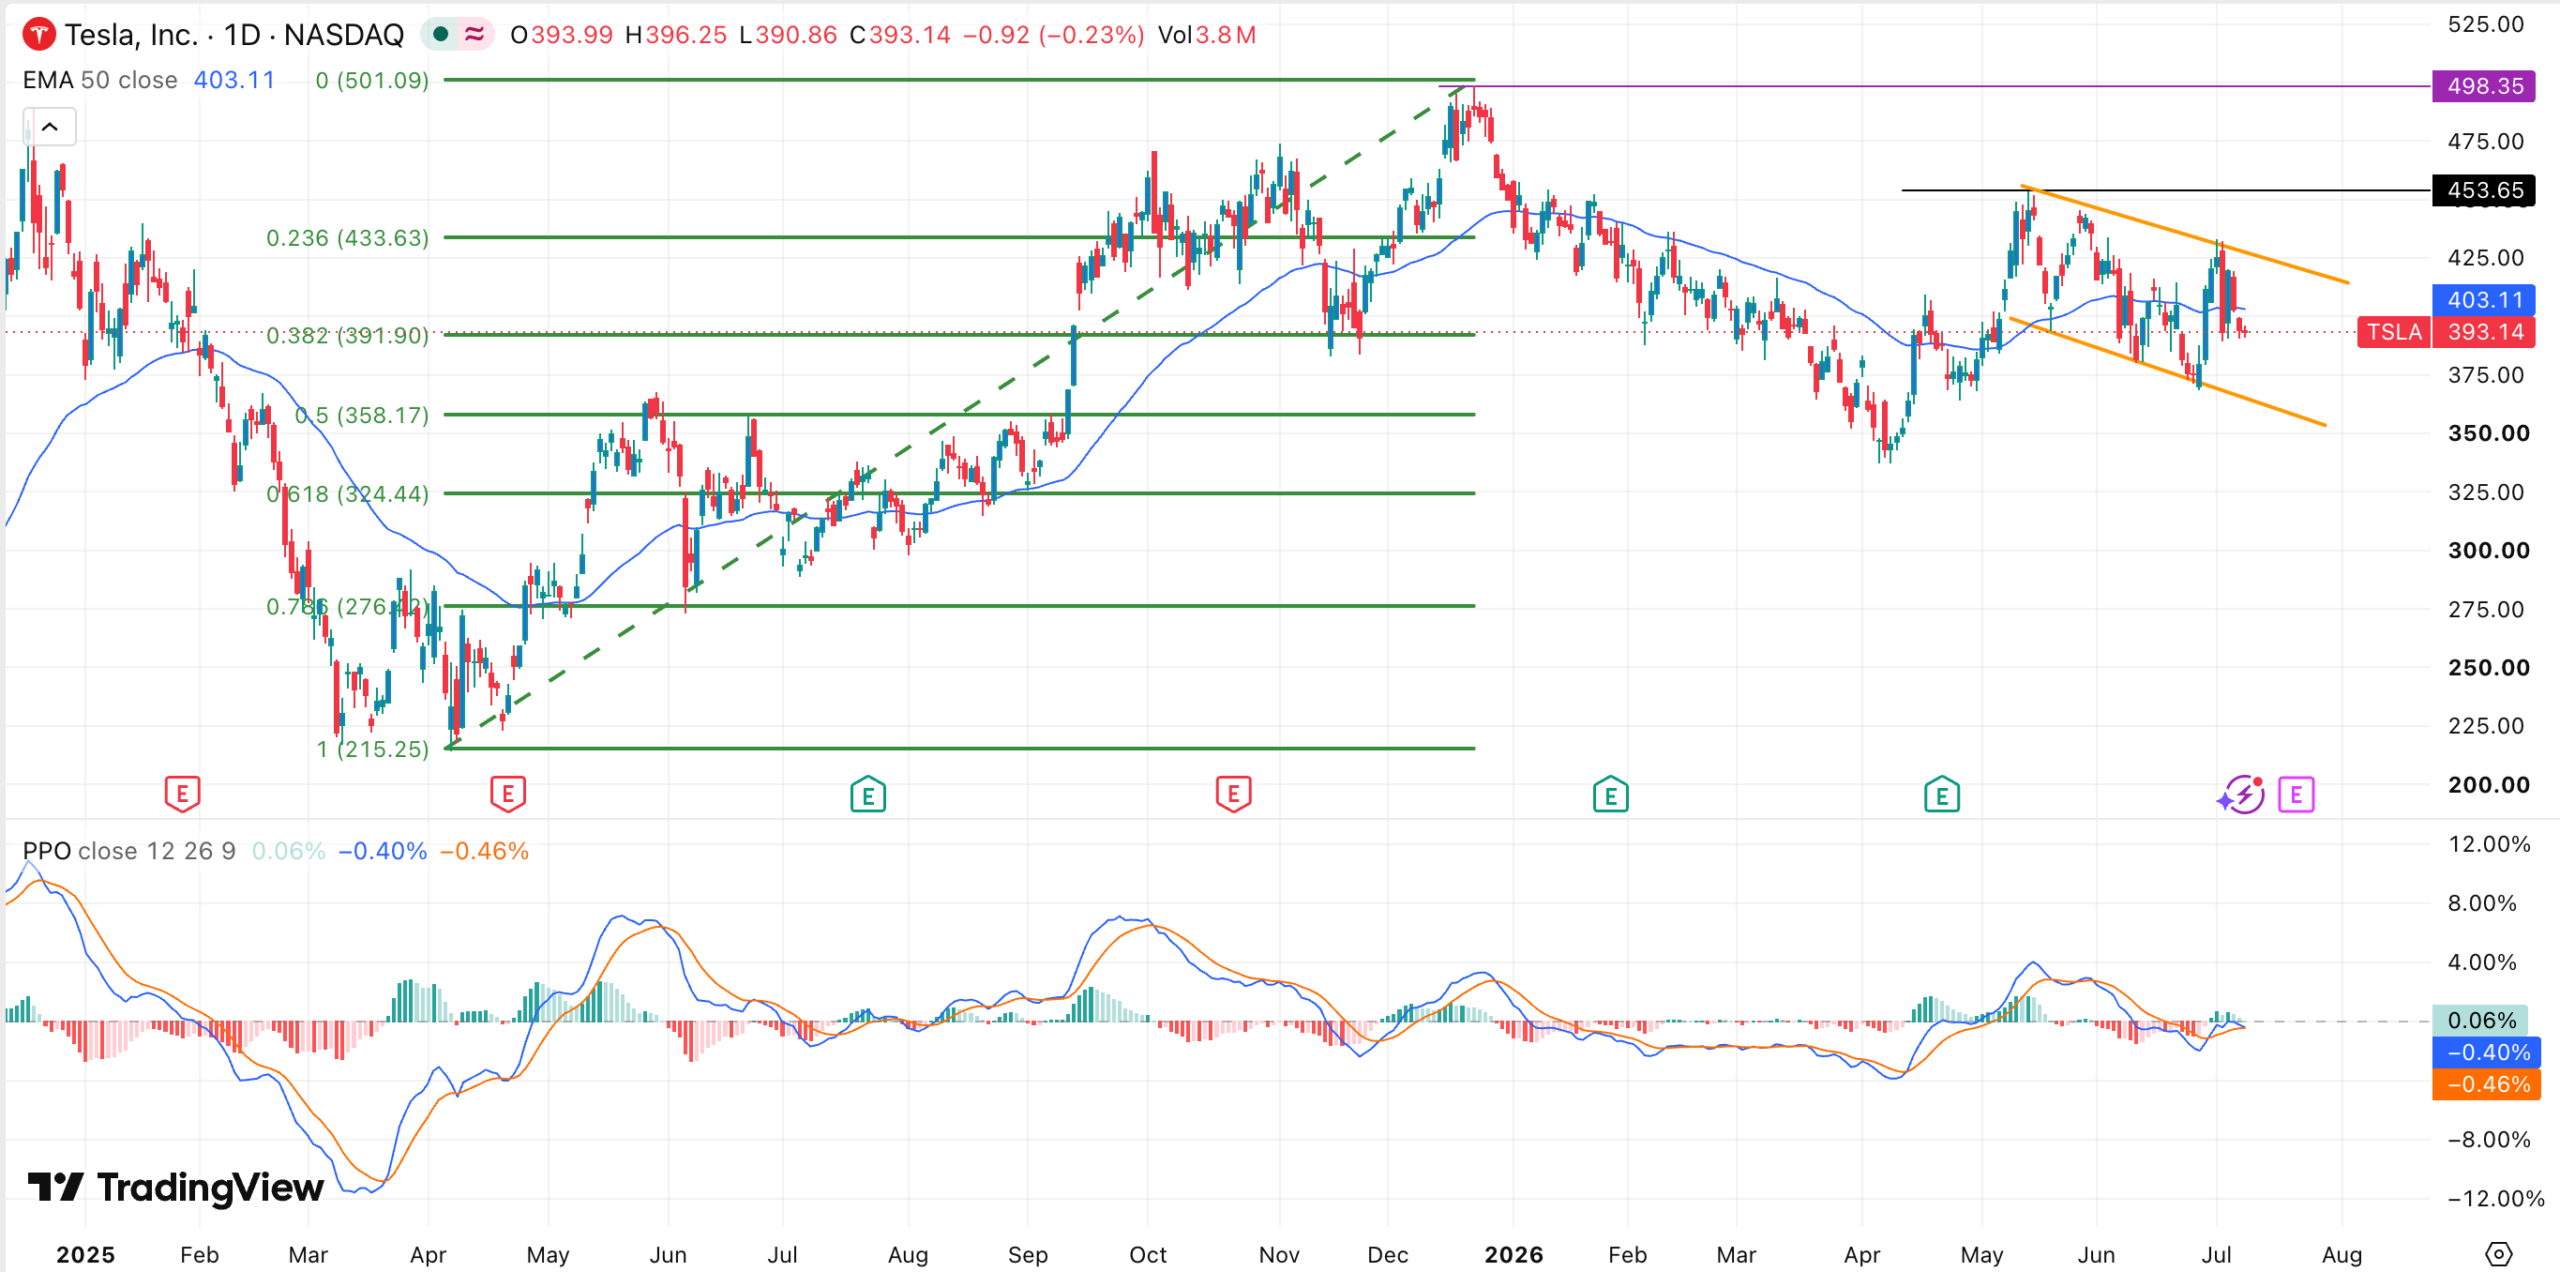
Task: Select the EMA 50 close indicator label
Action: pyautogui.click(x=100, y=80)
